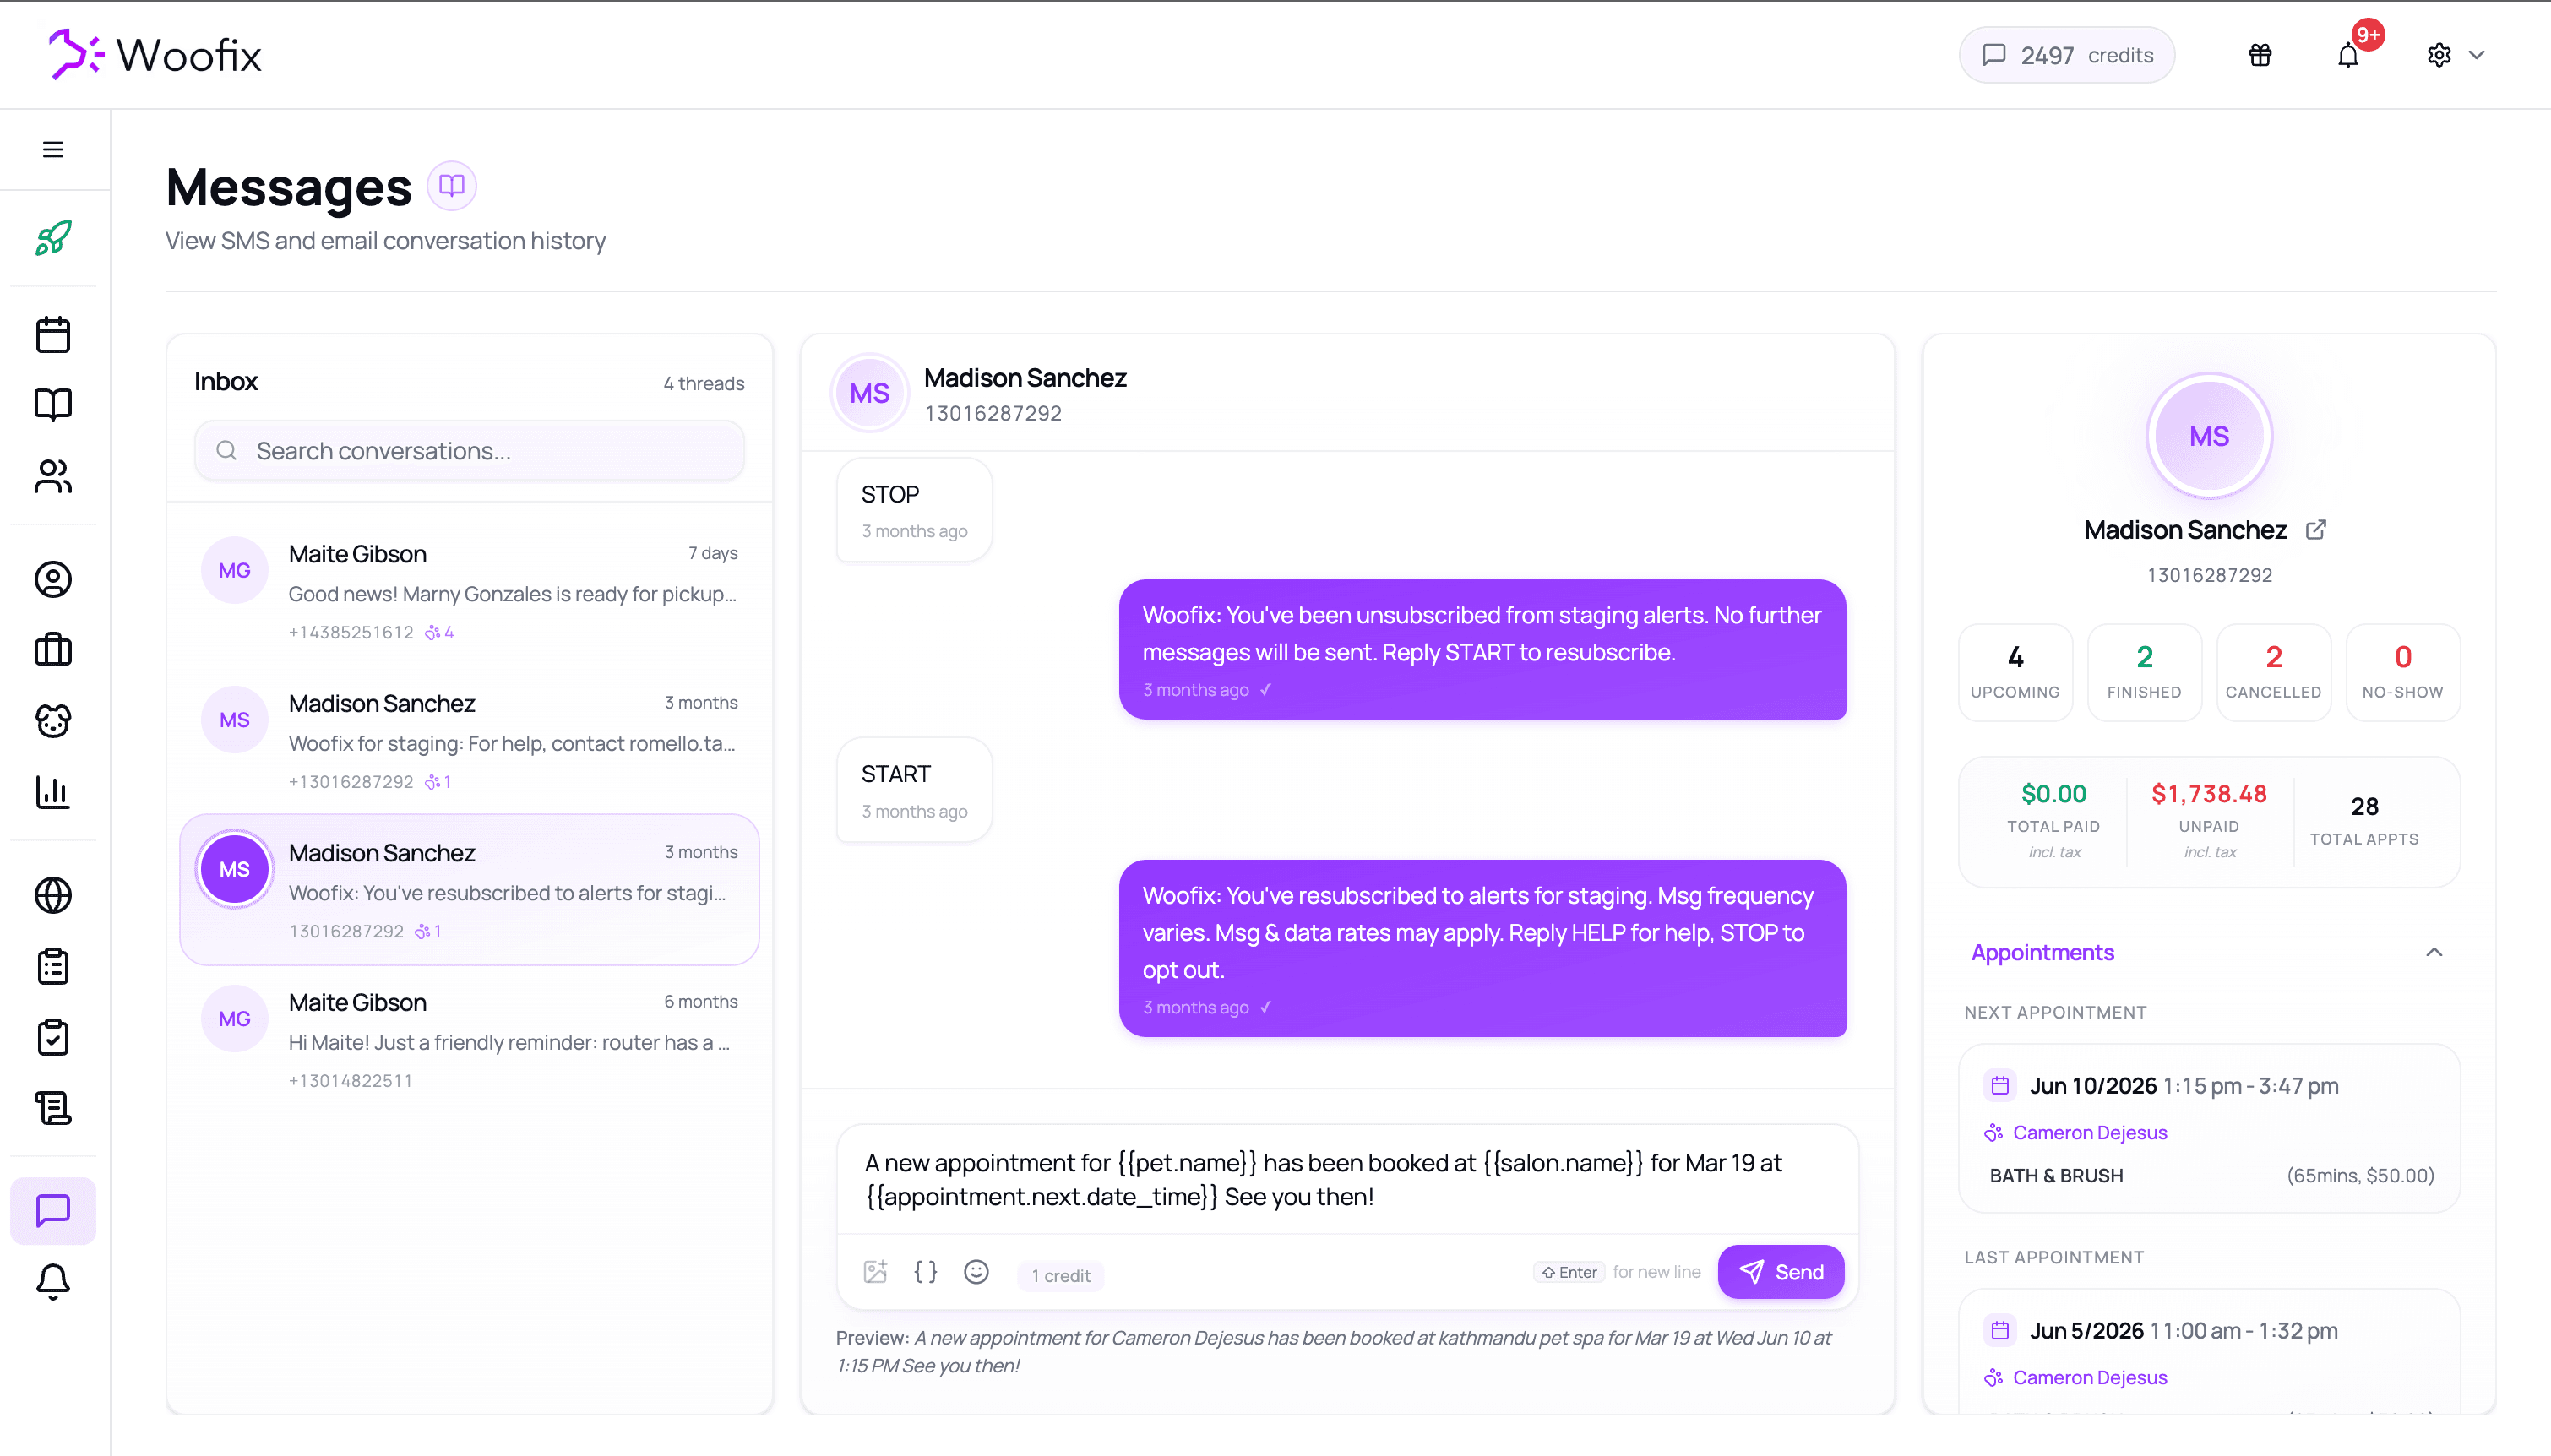Click the BATH & BRUSH service line

[2211, 1176]
